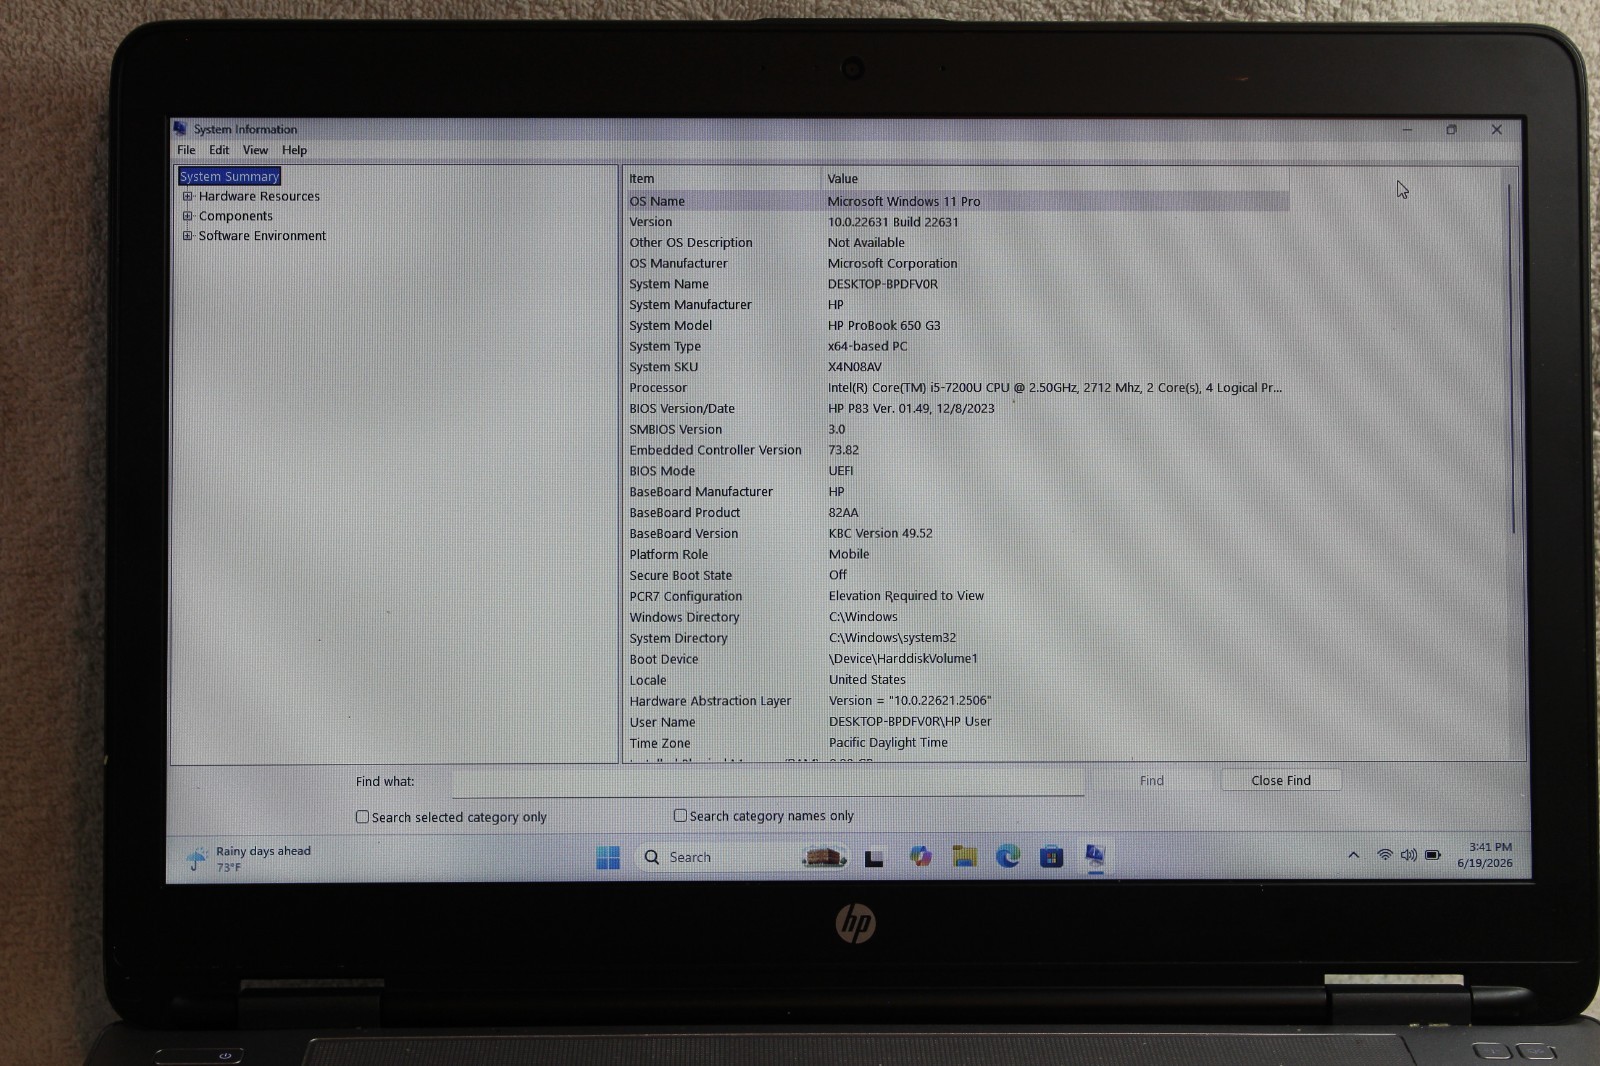Open the Windows Start menu
The width and height of the screenshot is (1600, 1066).
coord(607,858)
